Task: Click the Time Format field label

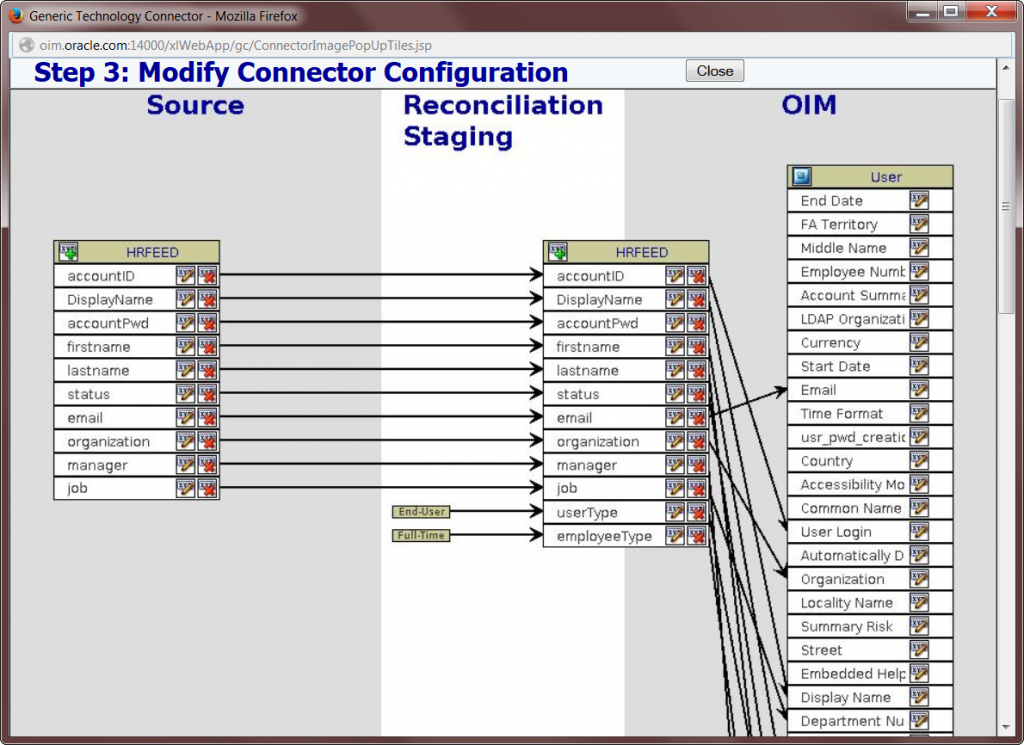Action: coord(841,413)
